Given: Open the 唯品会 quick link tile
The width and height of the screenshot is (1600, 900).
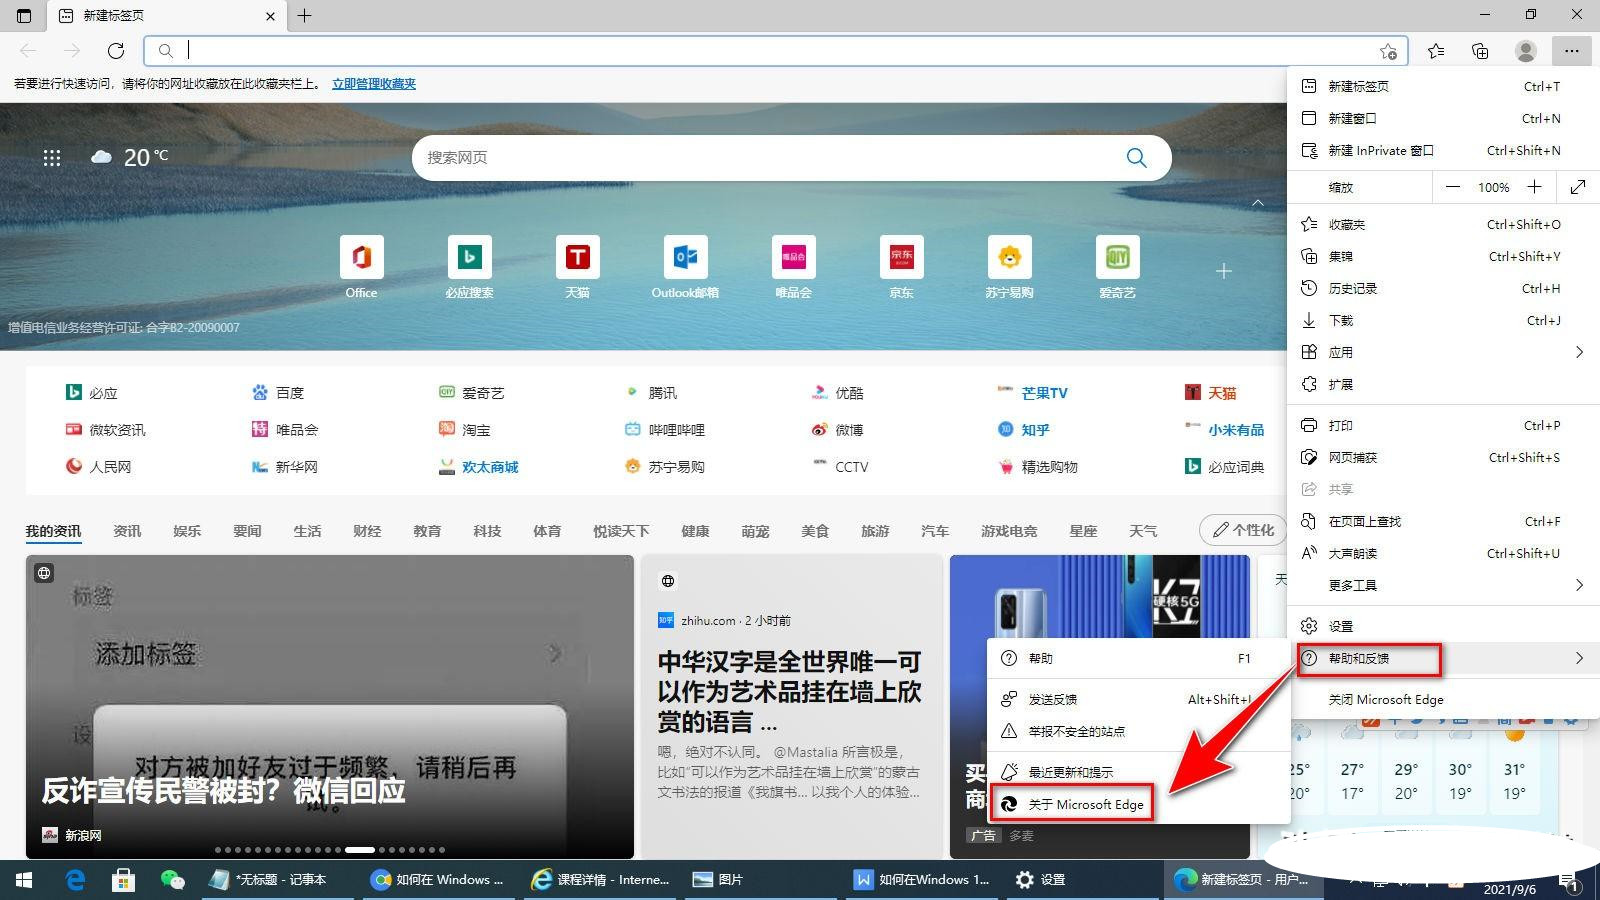Looking at the screenshot, I should [x=793, y=267].
